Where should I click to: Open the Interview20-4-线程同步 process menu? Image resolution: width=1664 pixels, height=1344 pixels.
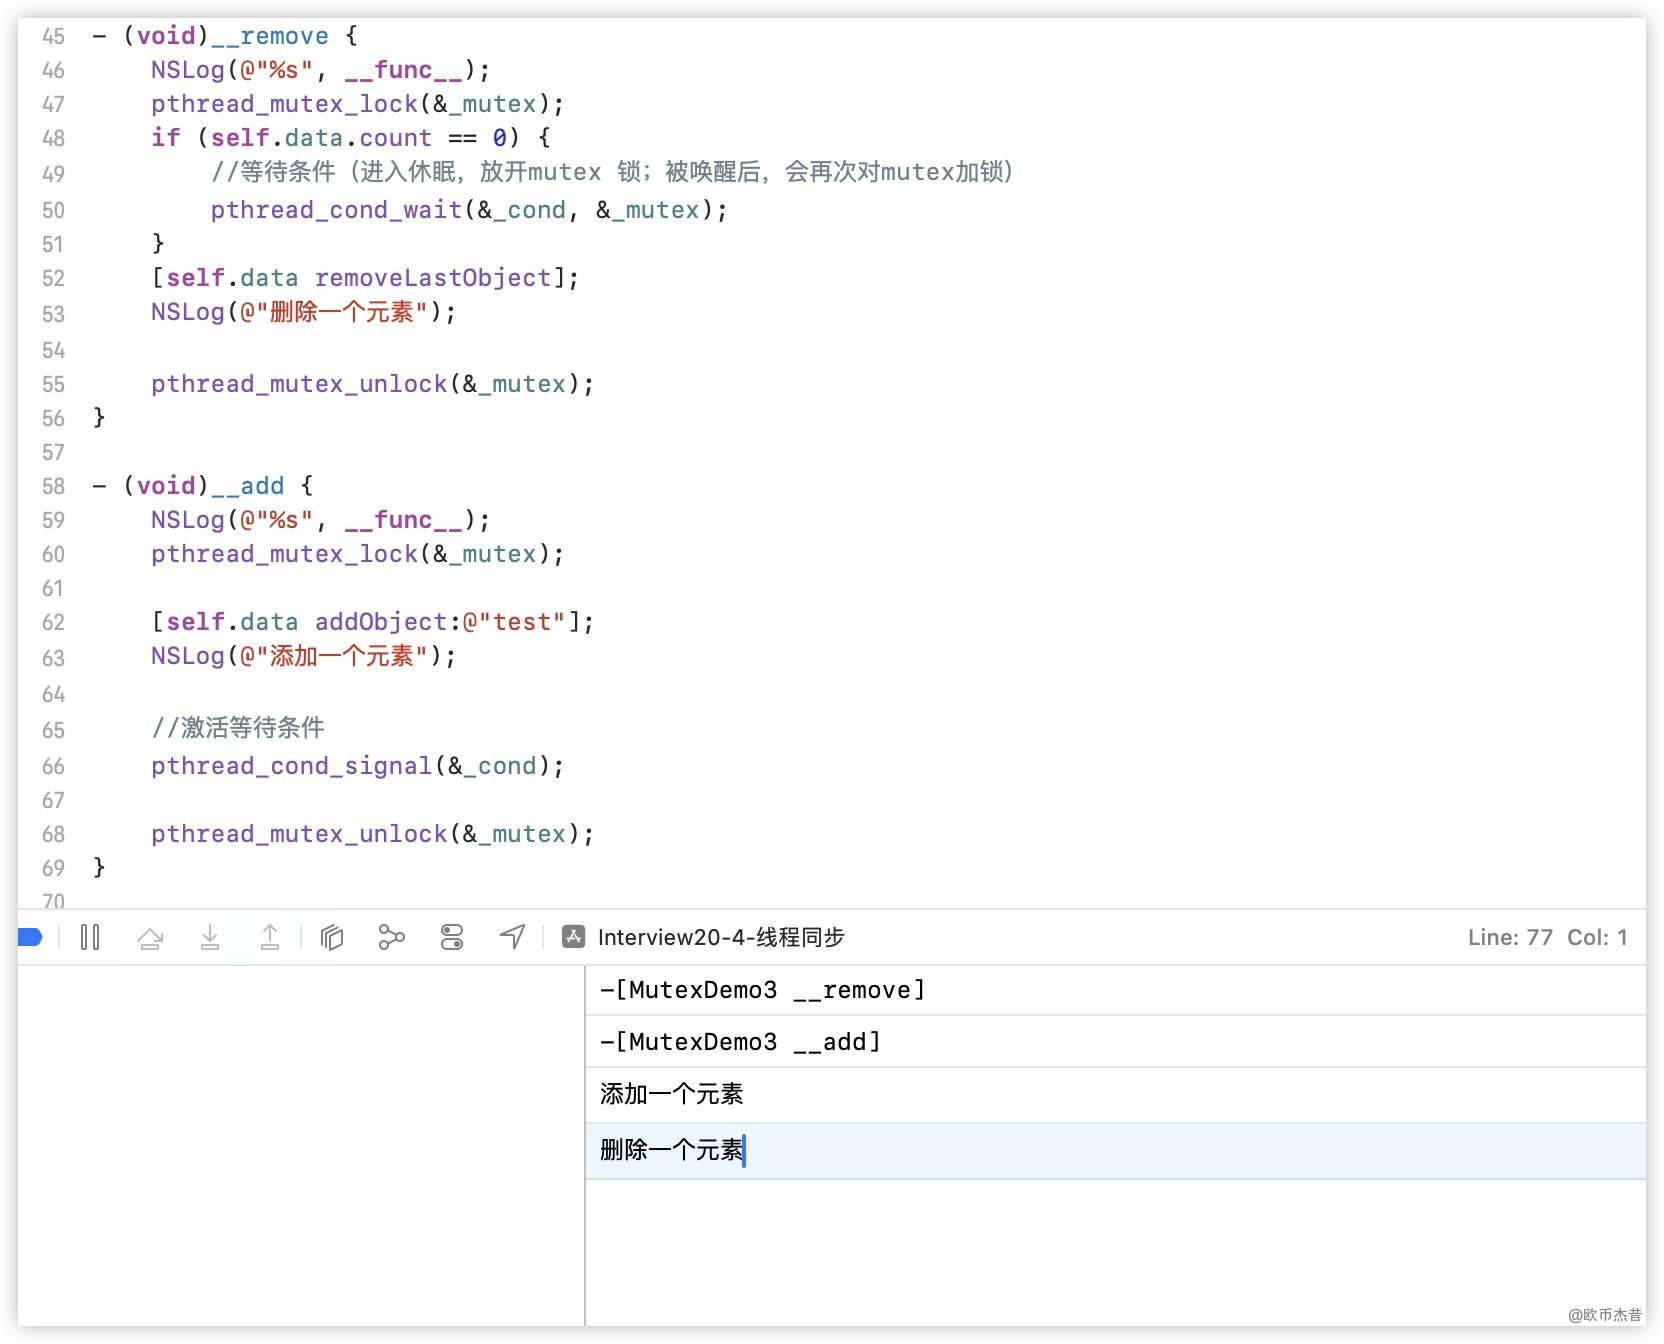coord(720,937)
